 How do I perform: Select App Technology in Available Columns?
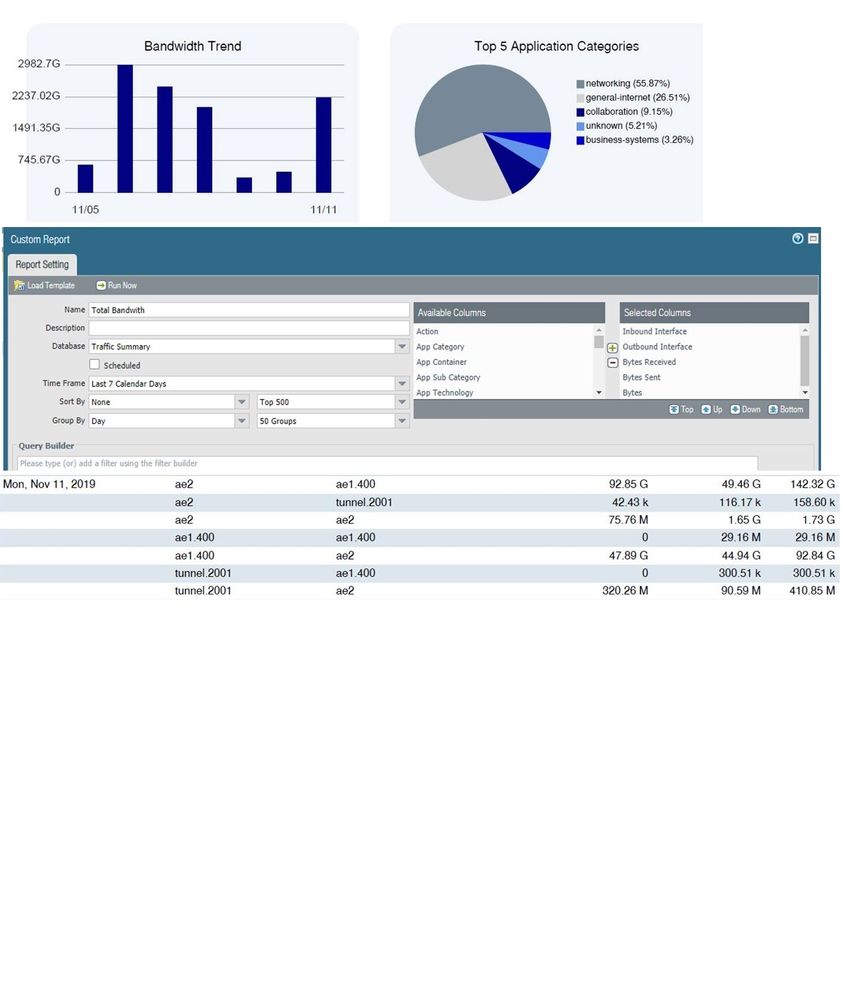click(445, 392)
